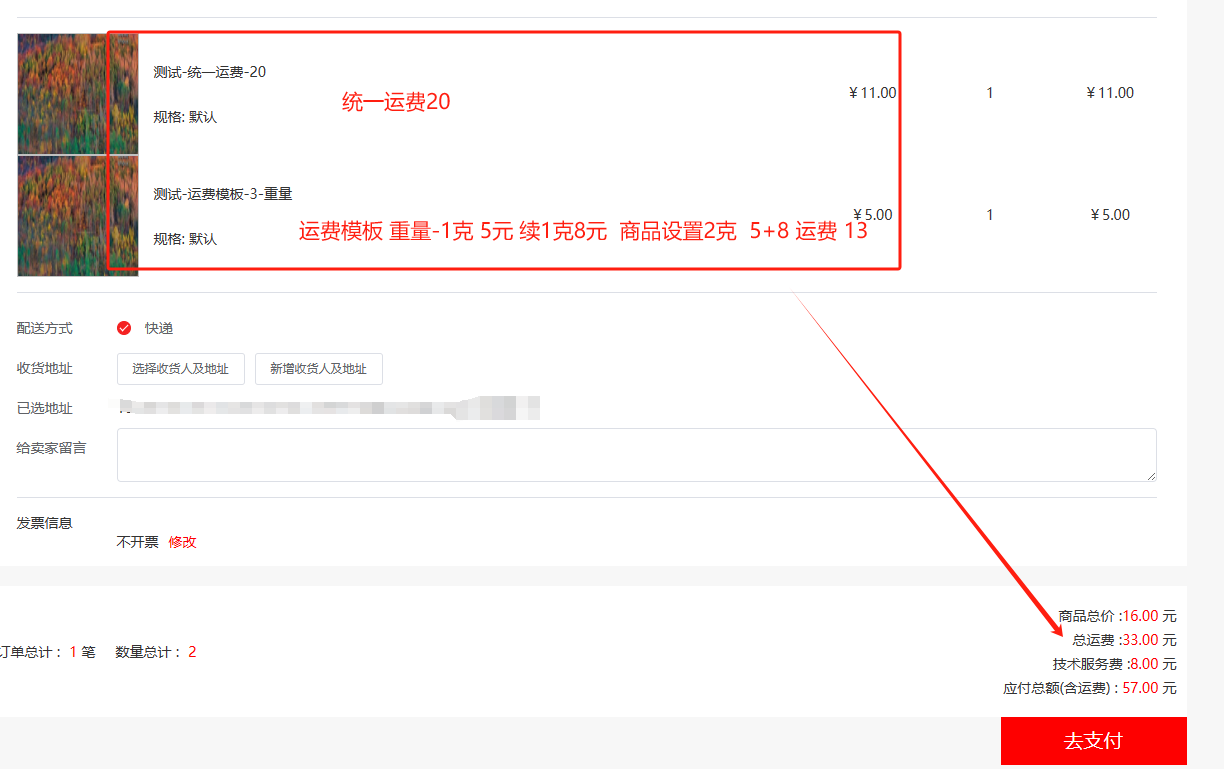
Task: Click the 选择收货人及地址 button
Action: click(181, 369)
